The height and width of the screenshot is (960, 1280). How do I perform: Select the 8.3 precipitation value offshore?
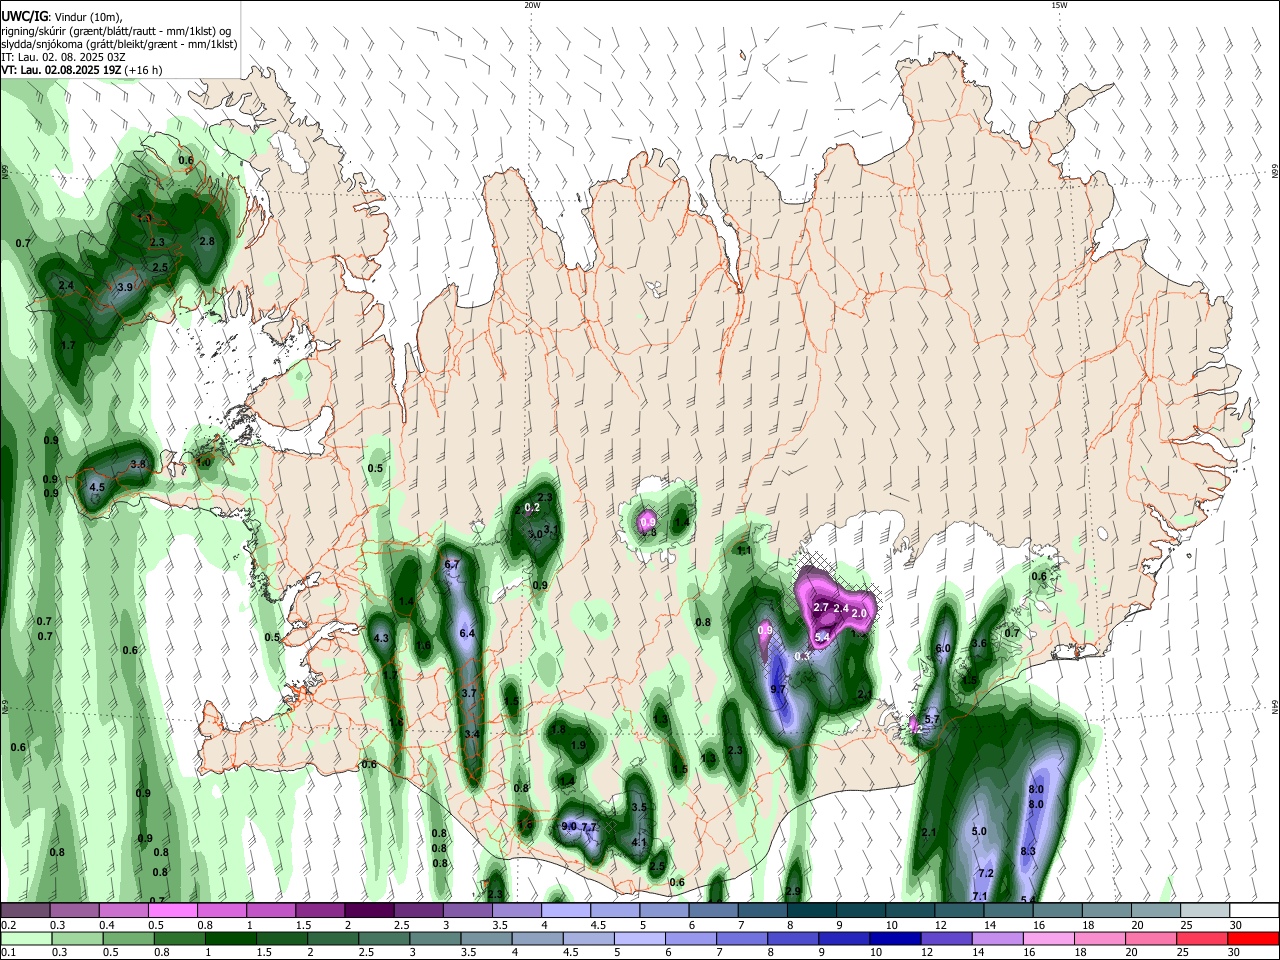point(1028,851)
